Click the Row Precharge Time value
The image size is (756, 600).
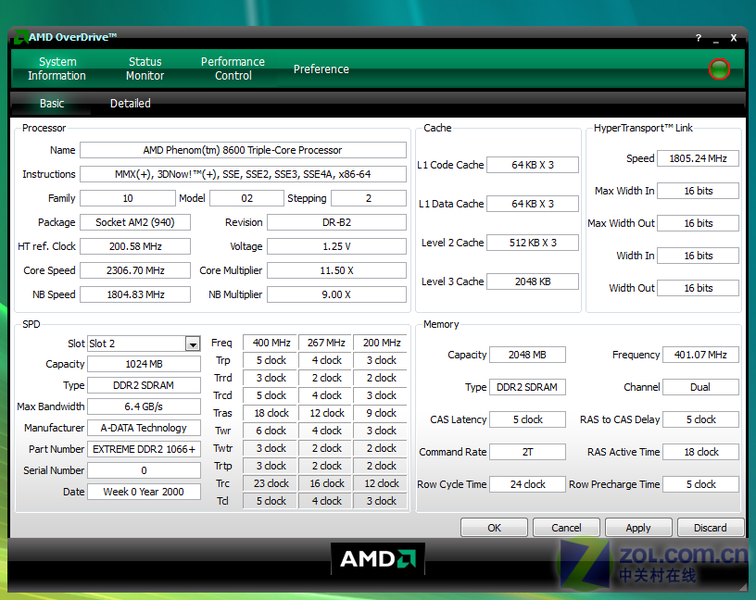tap(701, 484)
